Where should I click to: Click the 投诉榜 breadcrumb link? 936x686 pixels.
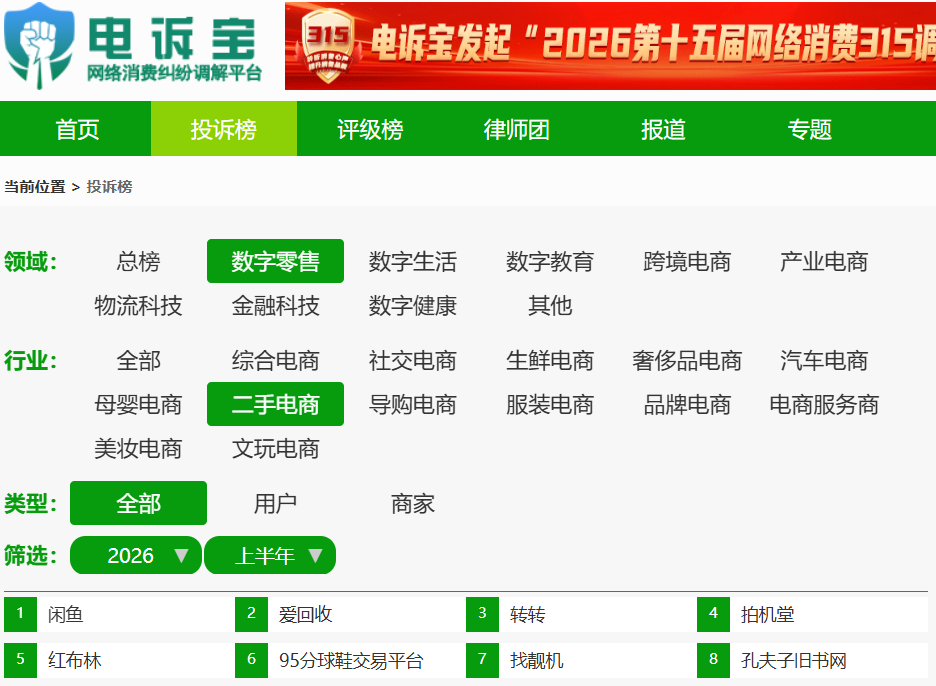tap(109, 187)
